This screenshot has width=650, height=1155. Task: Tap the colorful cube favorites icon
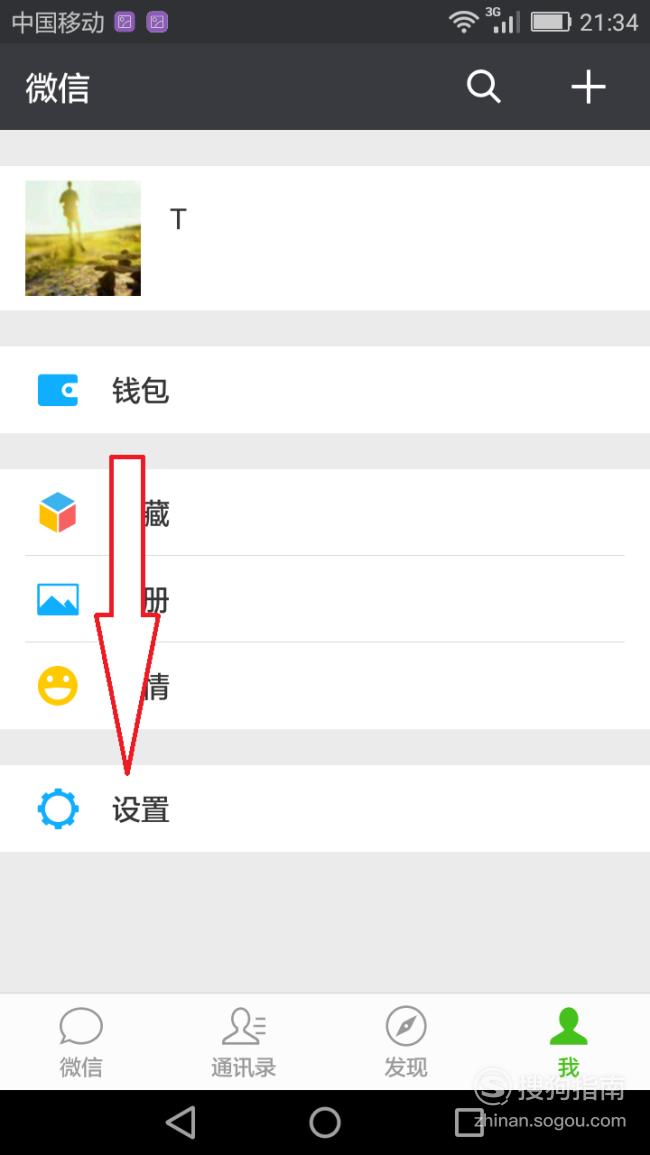coord(57,512)
